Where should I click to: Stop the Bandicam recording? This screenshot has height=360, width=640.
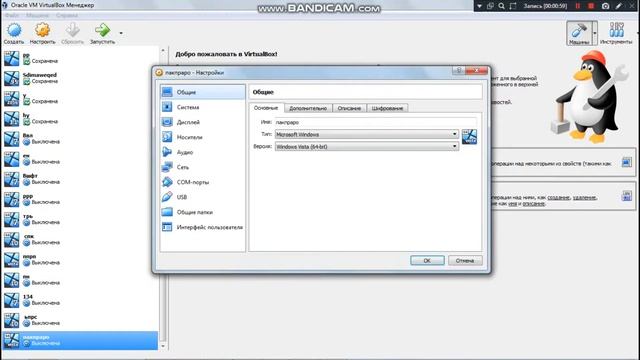[591, 6]
